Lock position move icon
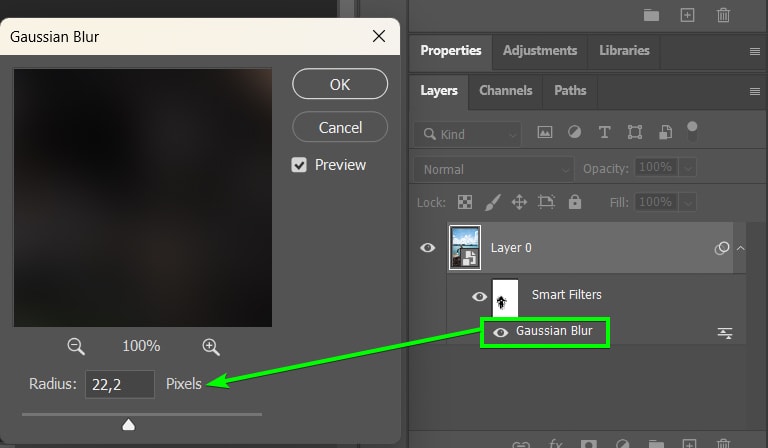Image resolution: width=768 pixels, height=448 pixels. point(519,202)
